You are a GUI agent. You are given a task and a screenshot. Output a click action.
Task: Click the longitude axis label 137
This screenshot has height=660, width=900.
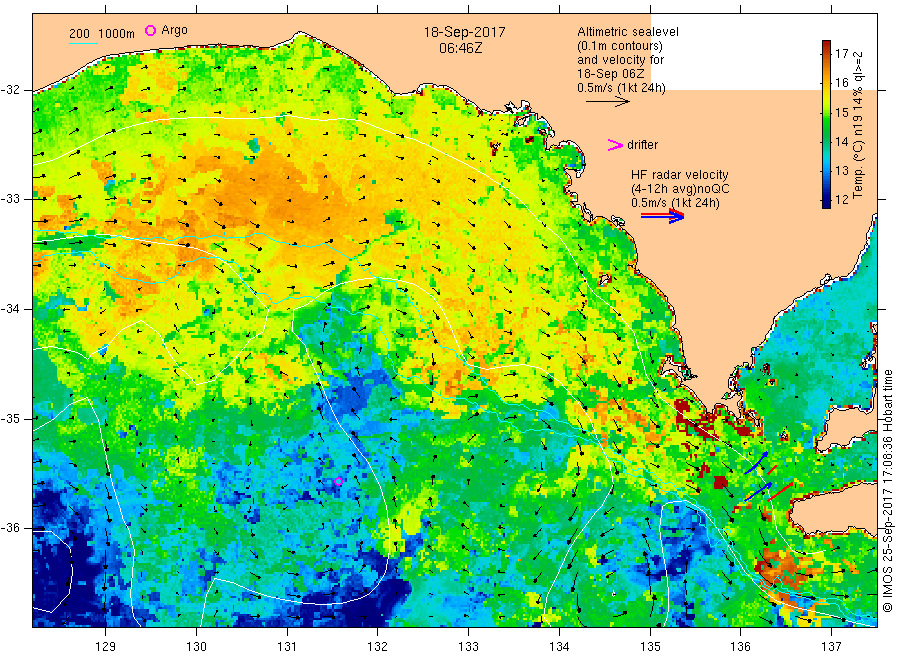tap(831, 647)
